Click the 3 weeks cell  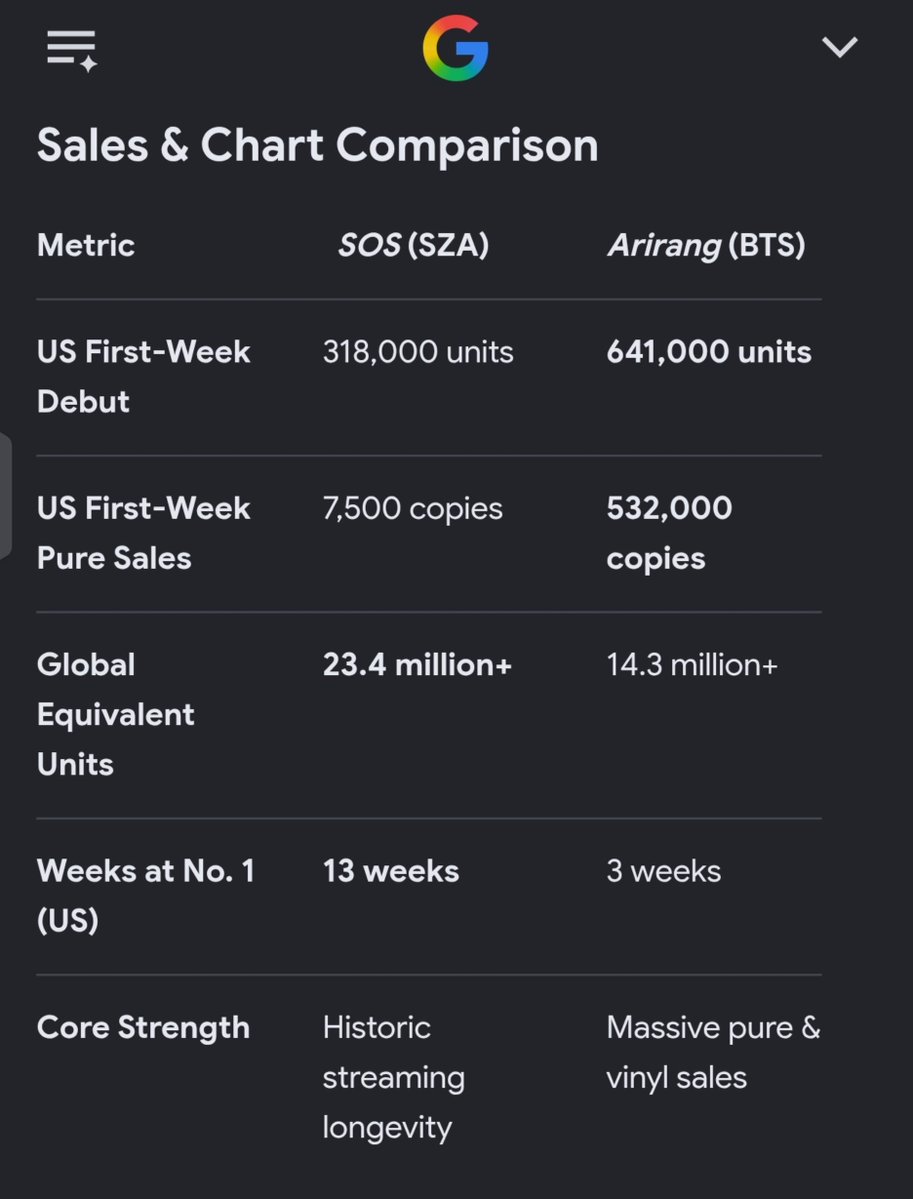(664, 871)
